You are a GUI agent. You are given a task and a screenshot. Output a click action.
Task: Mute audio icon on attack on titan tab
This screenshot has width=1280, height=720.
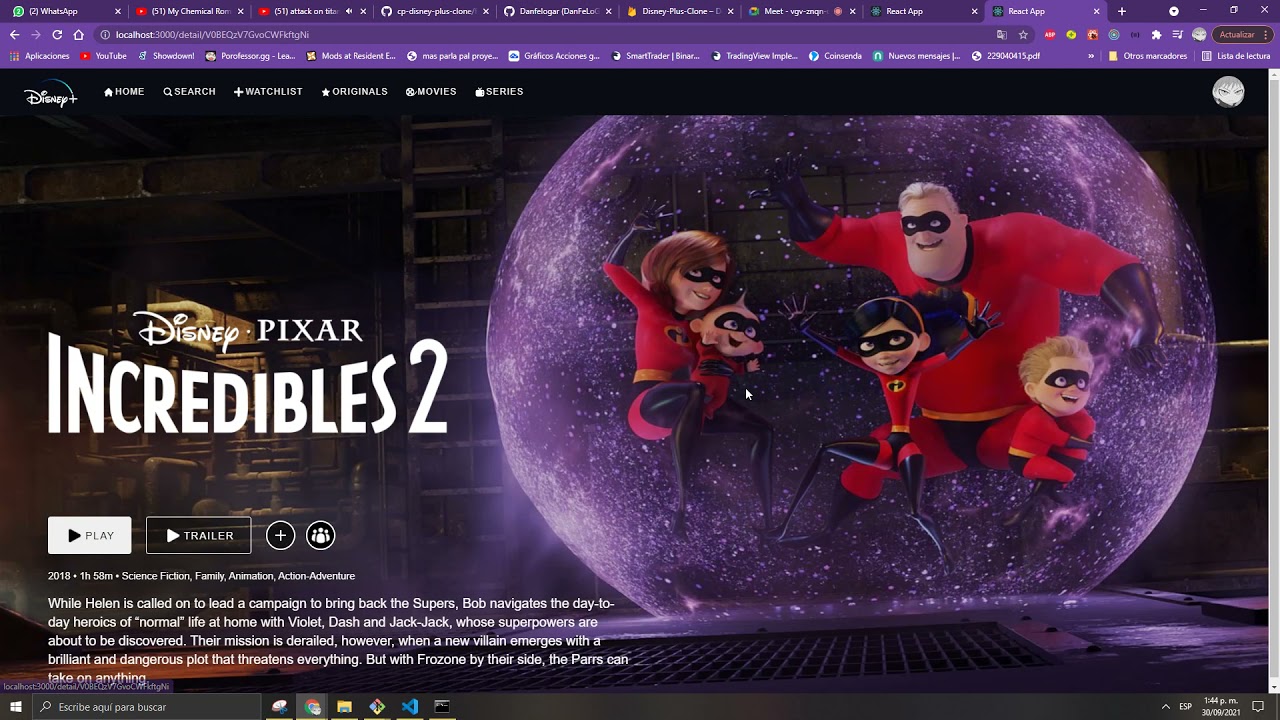[349, 11]
